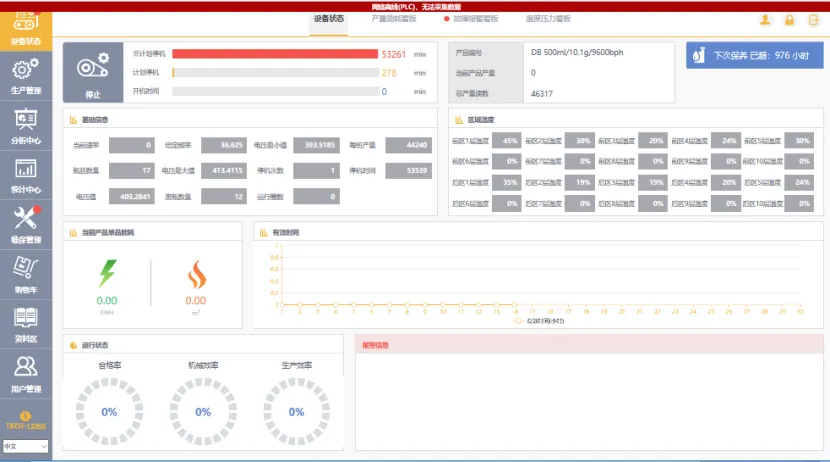Click the 停止 machine status tile

point(94,72)
